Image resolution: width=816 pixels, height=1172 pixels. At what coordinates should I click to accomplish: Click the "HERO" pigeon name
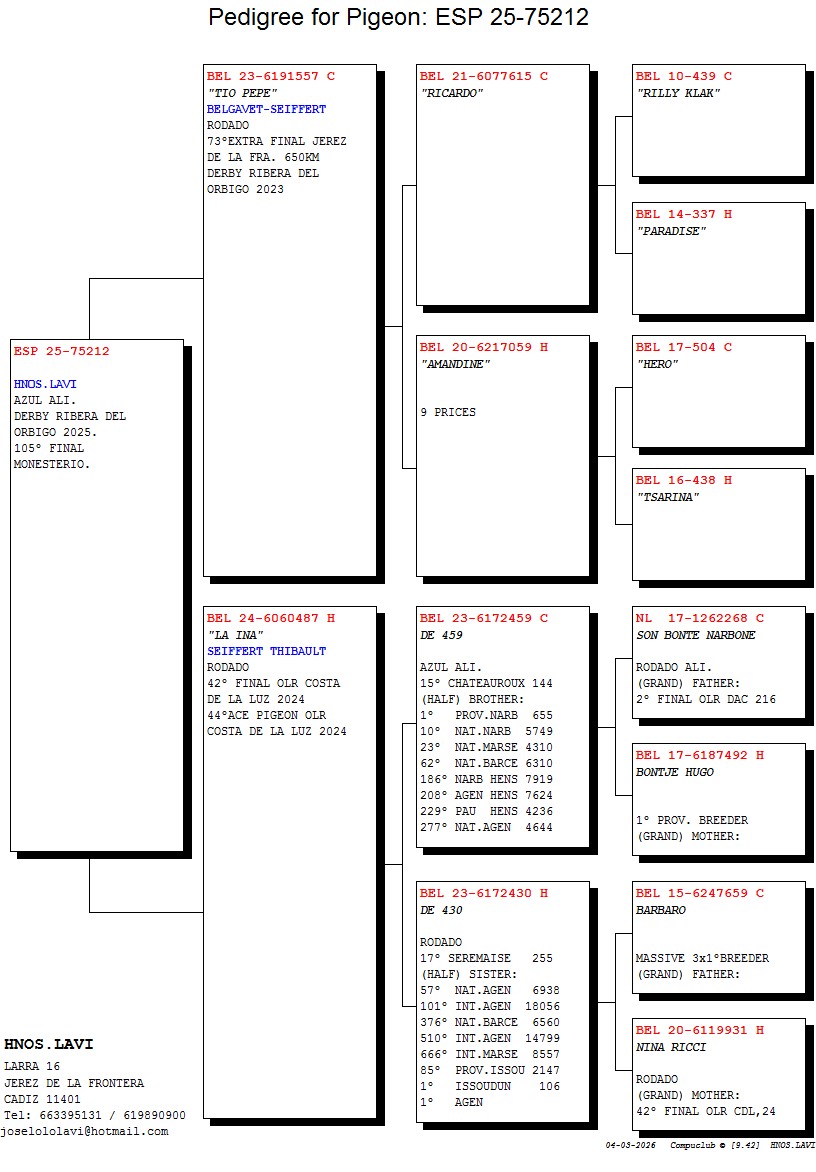click(657, 364)
